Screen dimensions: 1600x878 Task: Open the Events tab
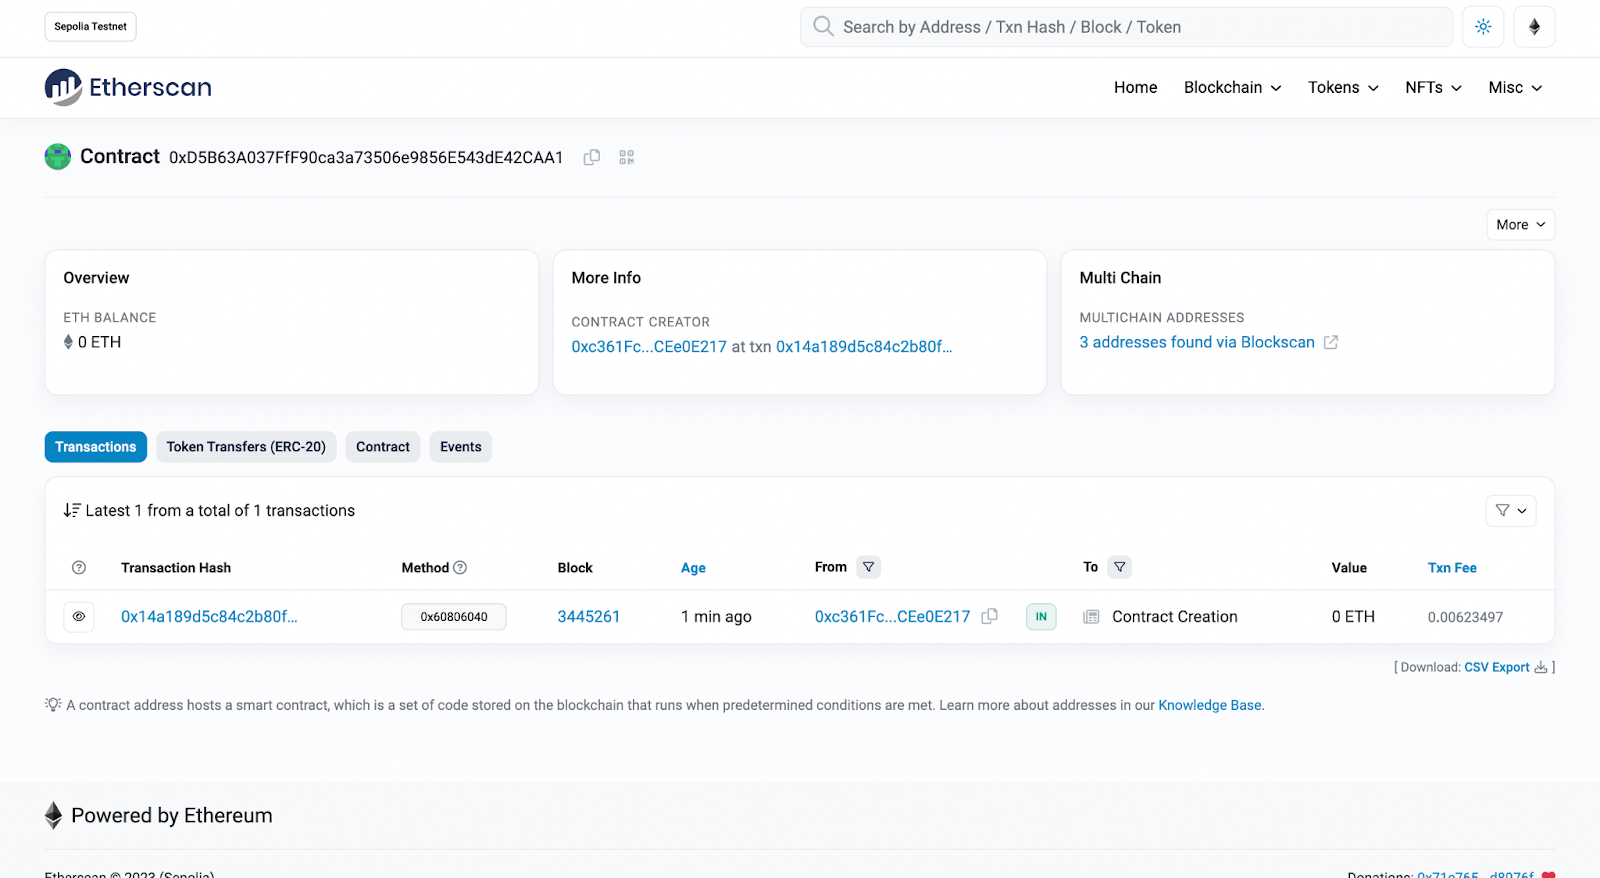pos(460,447)
